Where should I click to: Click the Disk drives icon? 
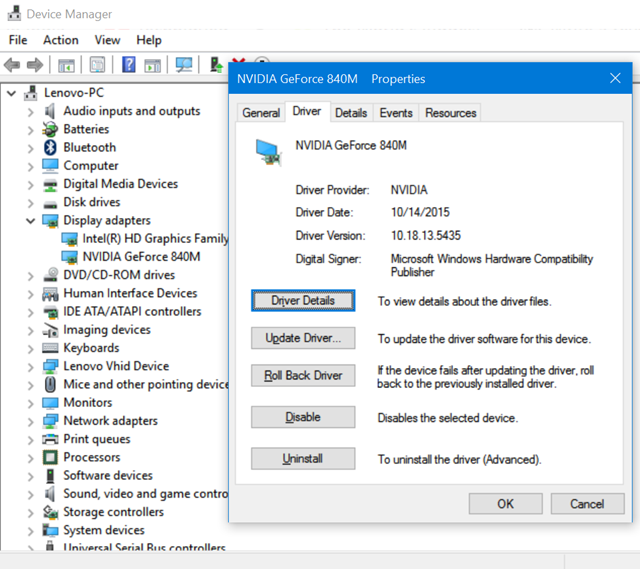[50, 204]
